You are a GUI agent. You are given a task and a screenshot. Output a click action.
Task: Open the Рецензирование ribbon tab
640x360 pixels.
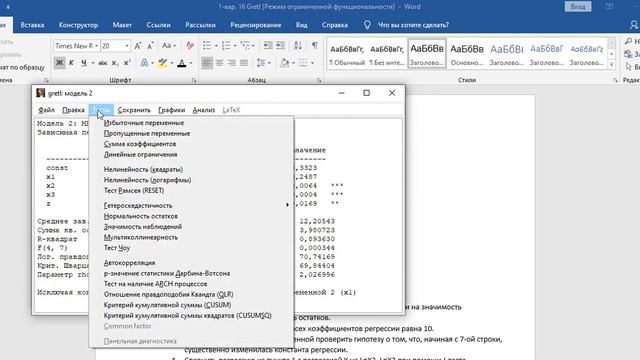[256, 25]
